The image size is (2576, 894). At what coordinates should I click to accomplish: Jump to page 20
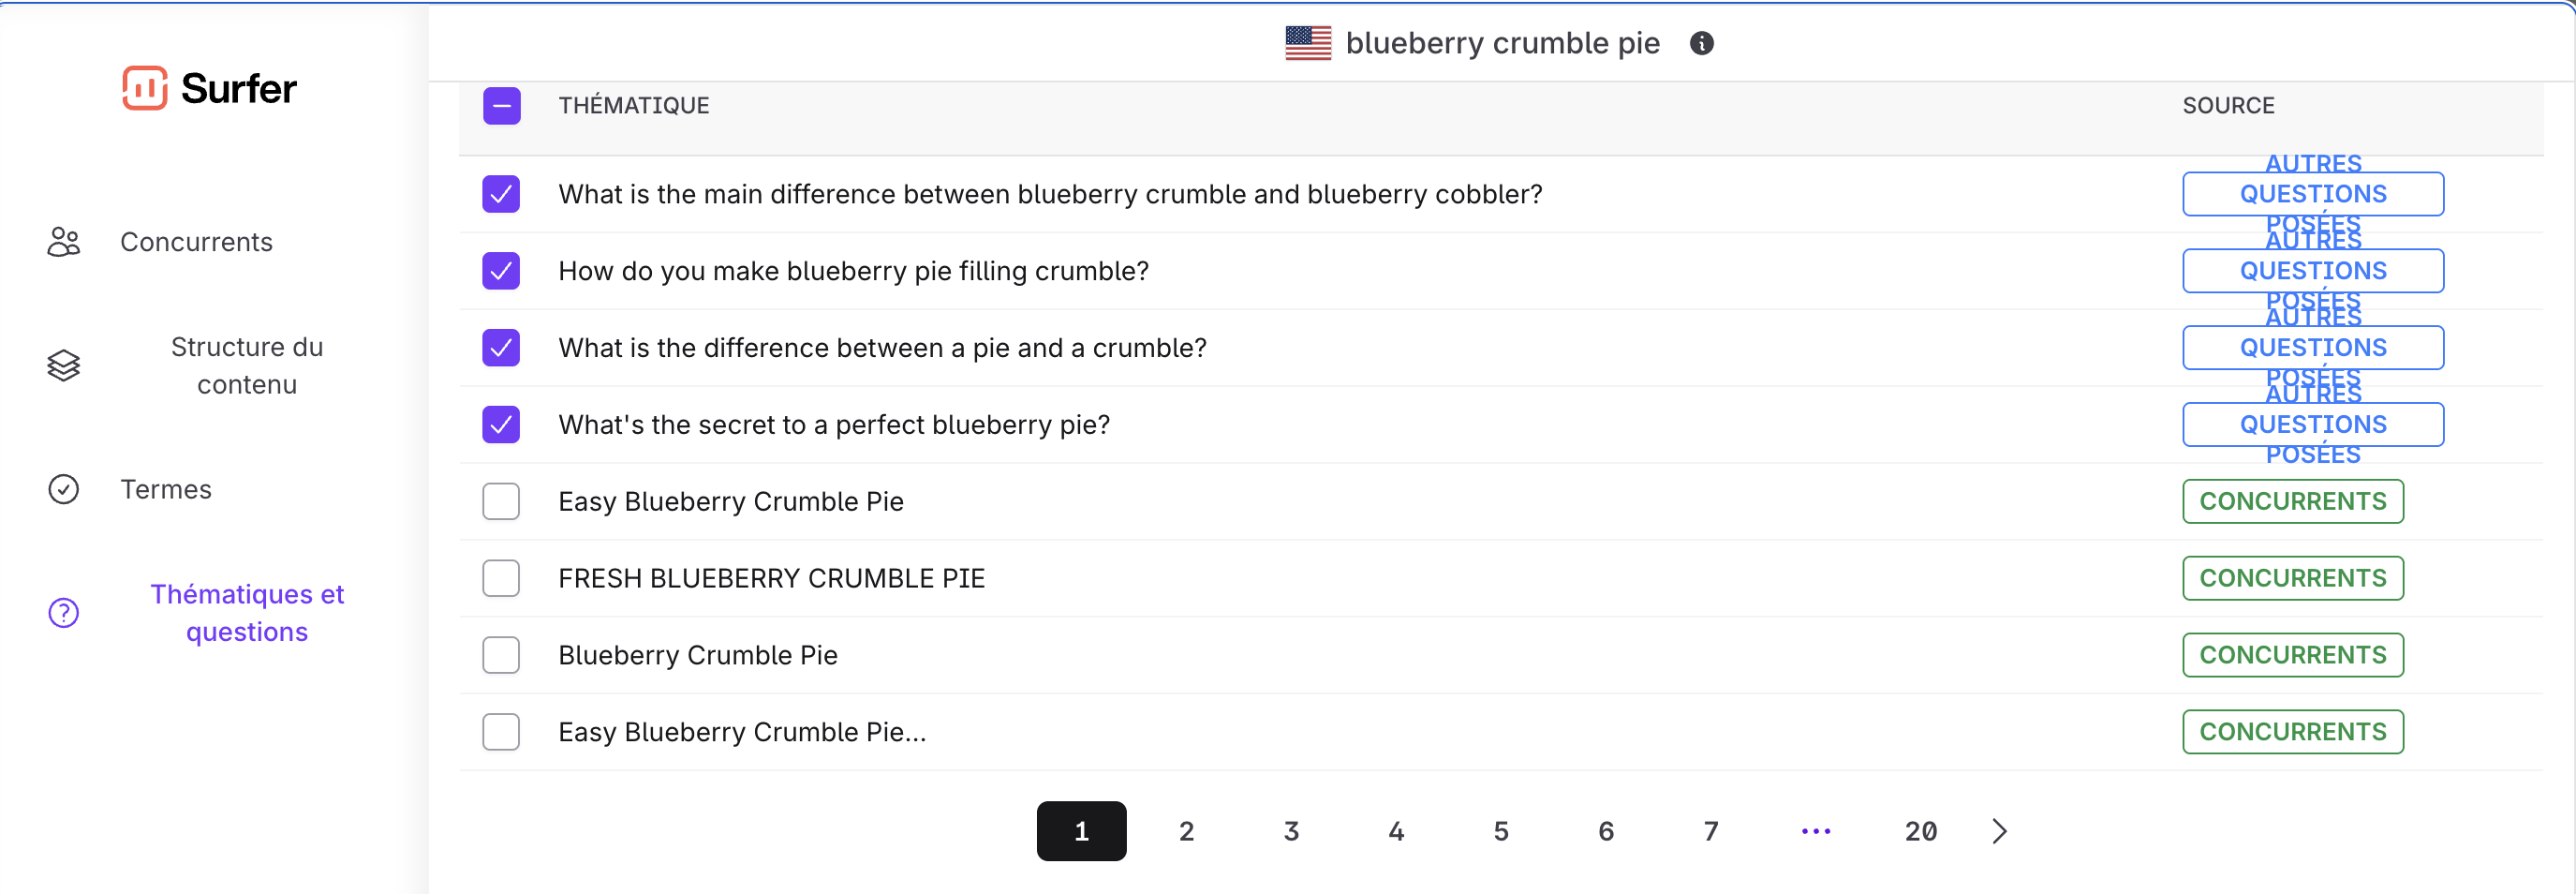pyautogui.click(x=1921, y=831)
